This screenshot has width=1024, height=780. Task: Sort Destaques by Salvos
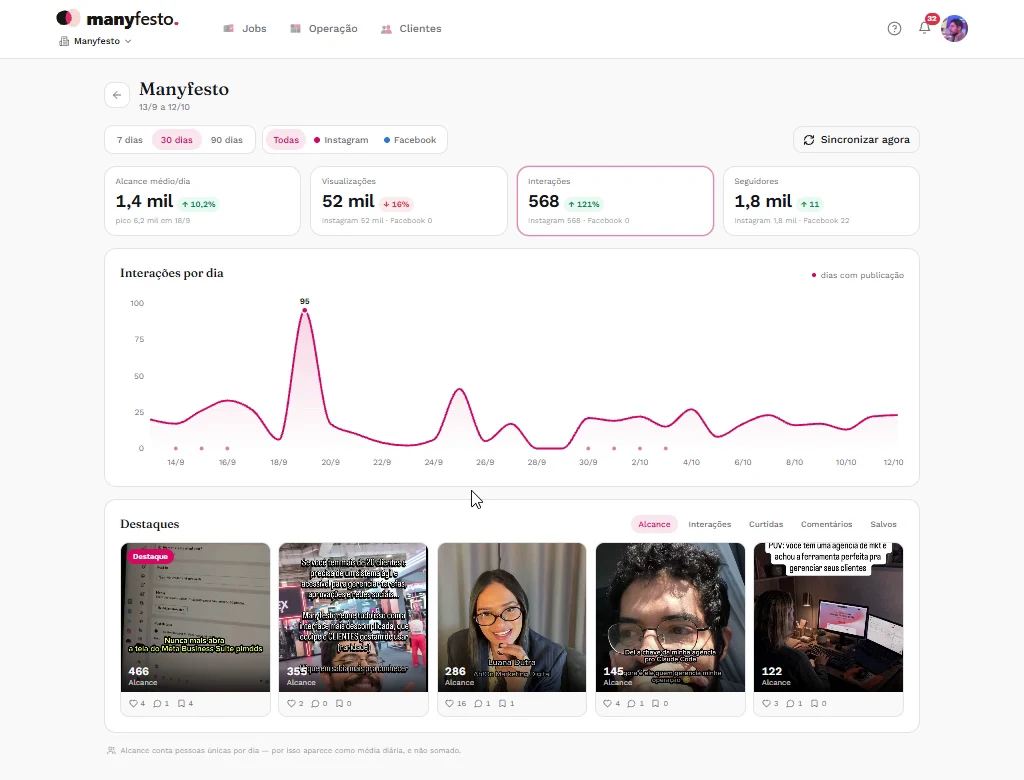(x=884, y=524)
